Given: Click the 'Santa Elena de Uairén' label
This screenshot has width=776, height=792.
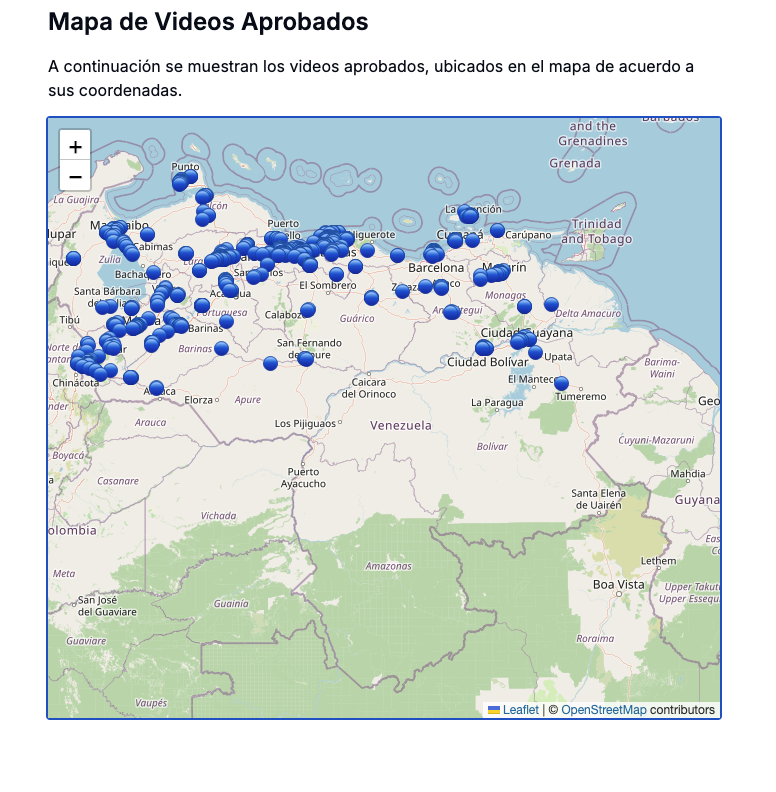Looking at the screenshot, I should [x=599, y=499].
